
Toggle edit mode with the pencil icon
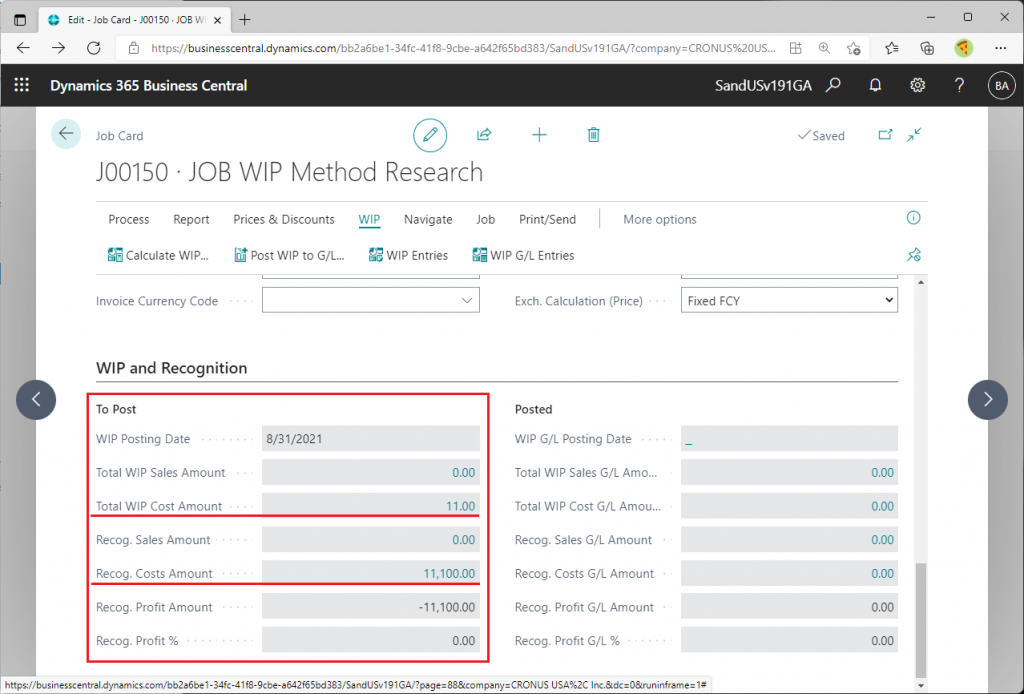pyautogui.click(x=430, y=135)
